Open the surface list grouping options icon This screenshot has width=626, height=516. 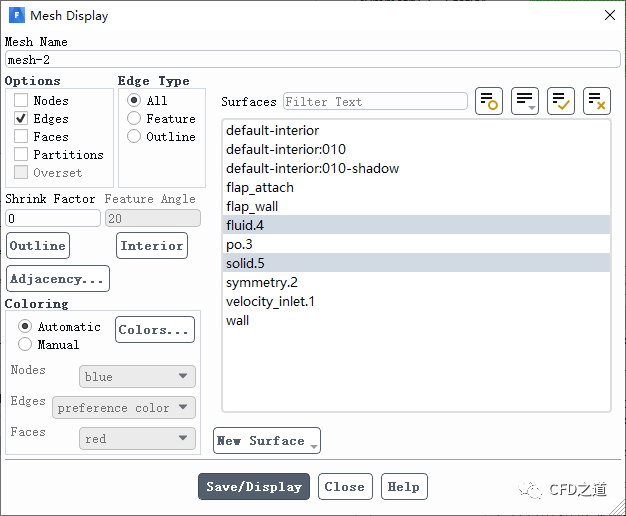pos(525,101)
